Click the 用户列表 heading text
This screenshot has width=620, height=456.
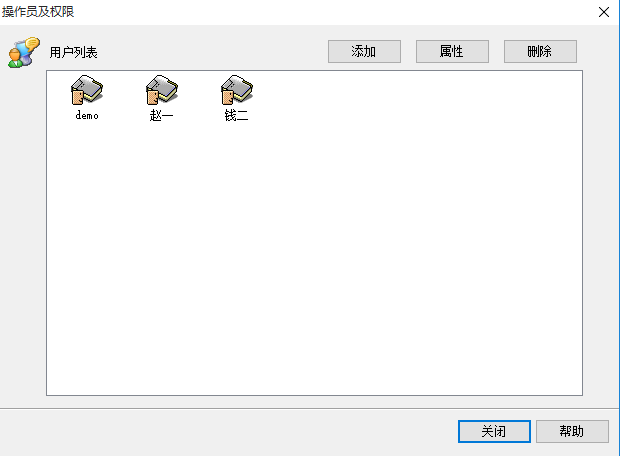[74, 52]
